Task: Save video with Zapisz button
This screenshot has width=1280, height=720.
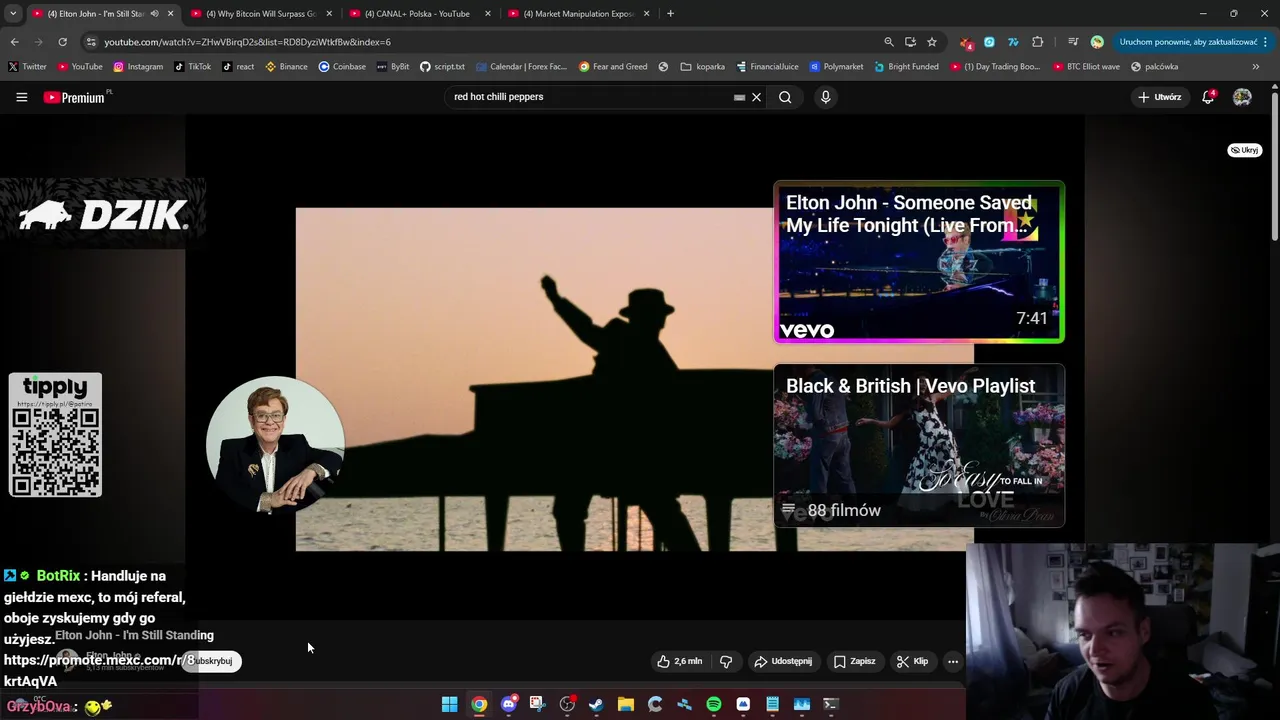Action: tap(855, 661)
